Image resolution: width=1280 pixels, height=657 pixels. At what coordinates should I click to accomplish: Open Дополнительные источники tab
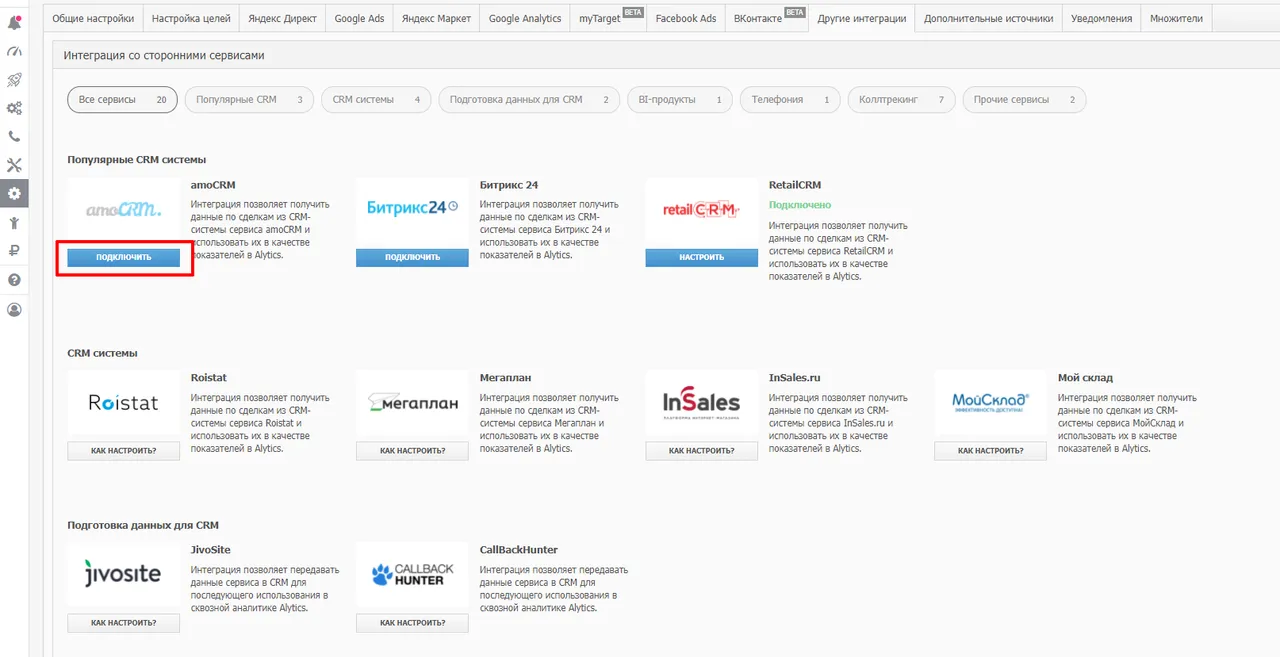(x=989, y=18)
